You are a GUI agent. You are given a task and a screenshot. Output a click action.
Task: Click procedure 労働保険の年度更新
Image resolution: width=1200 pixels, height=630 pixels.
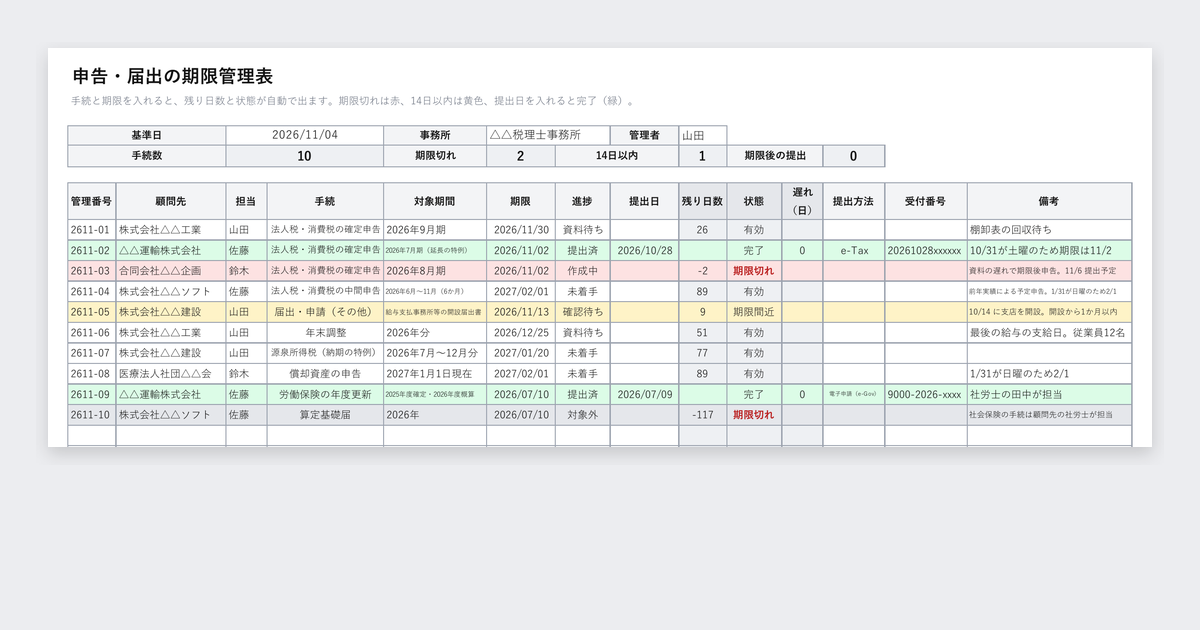coord(325,395)
